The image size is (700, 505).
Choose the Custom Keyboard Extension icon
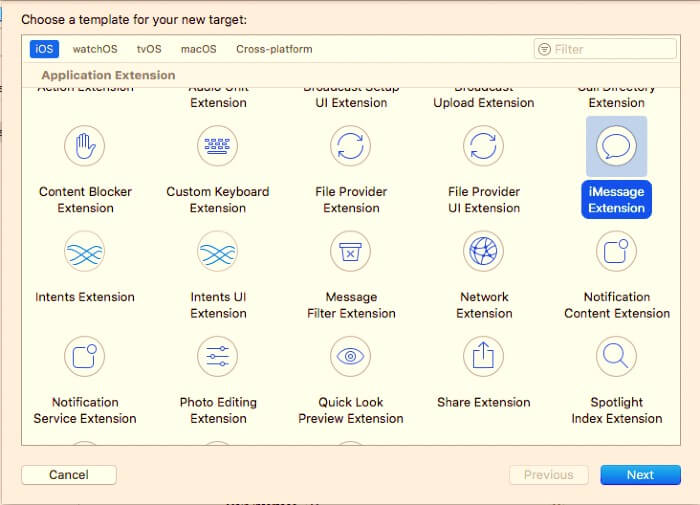pos(217,146)
